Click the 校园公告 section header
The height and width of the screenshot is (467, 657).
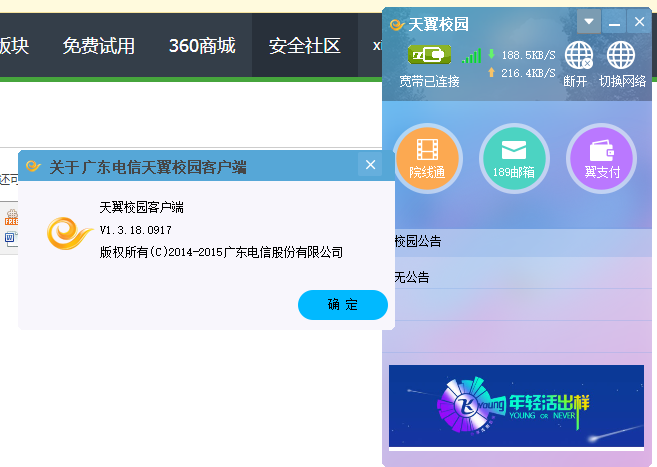(418, 241)
